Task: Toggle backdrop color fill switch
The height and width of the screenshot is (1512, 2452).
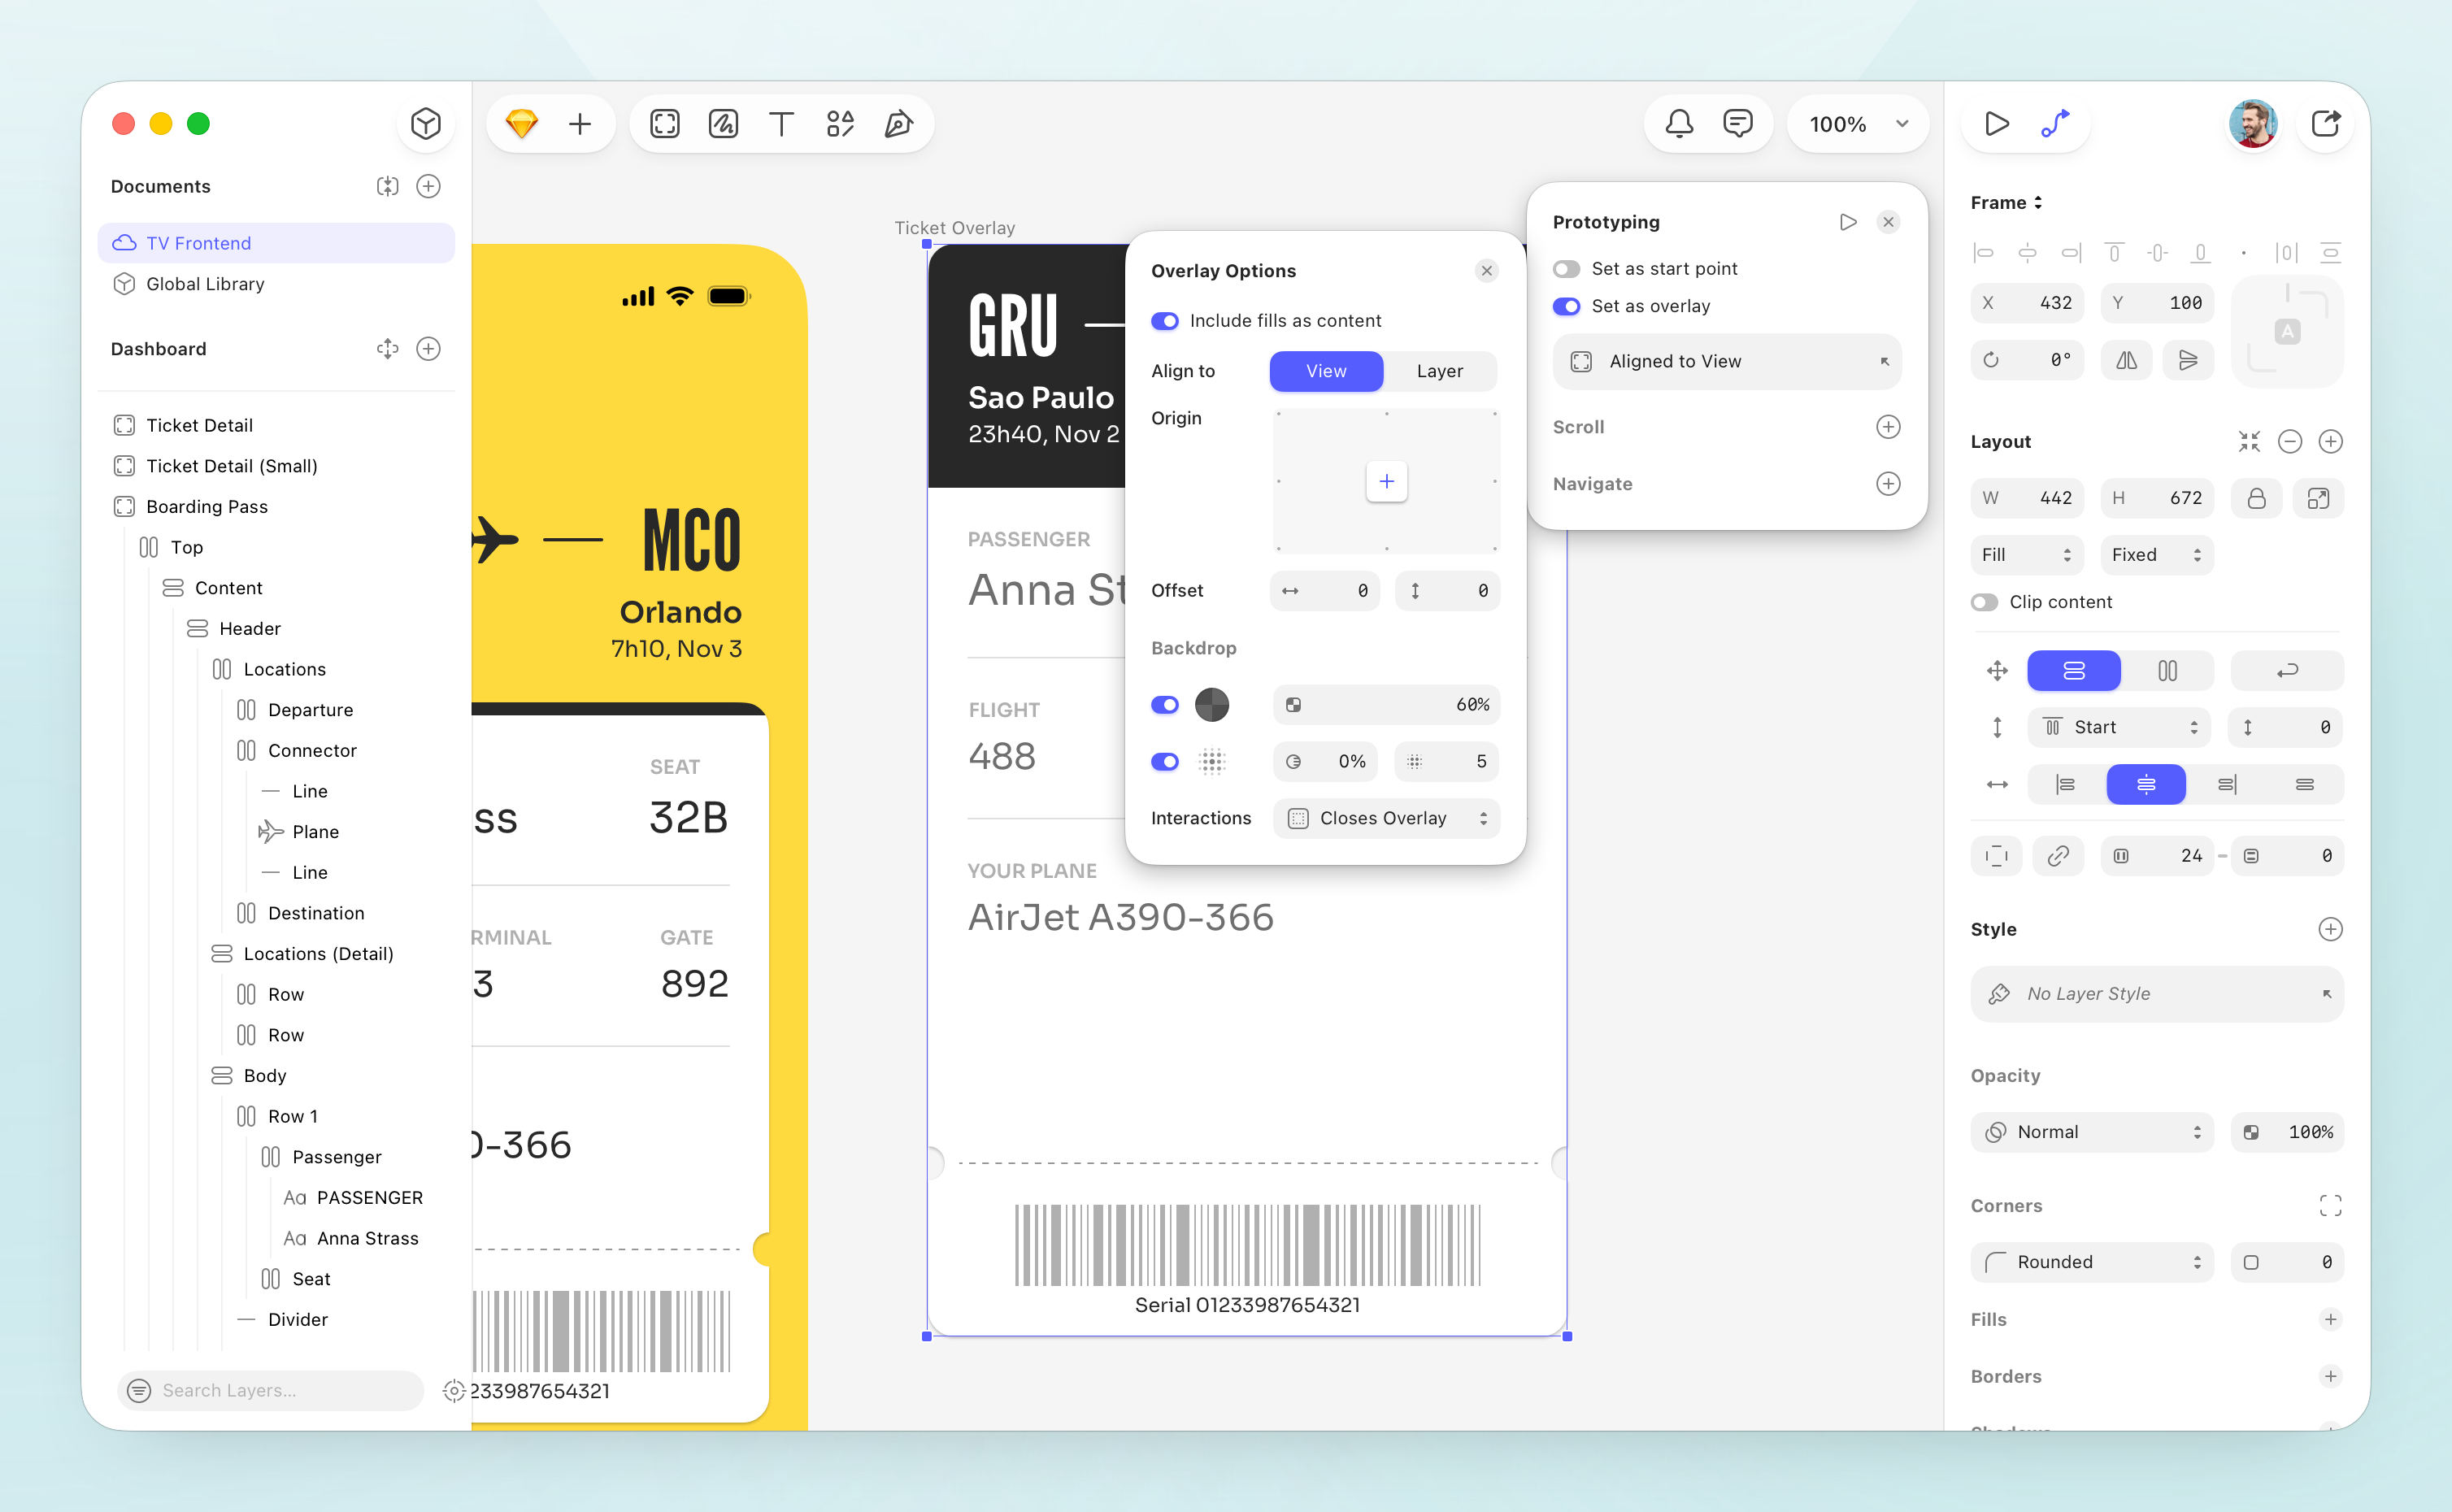Action: (x=1164, y=705)
